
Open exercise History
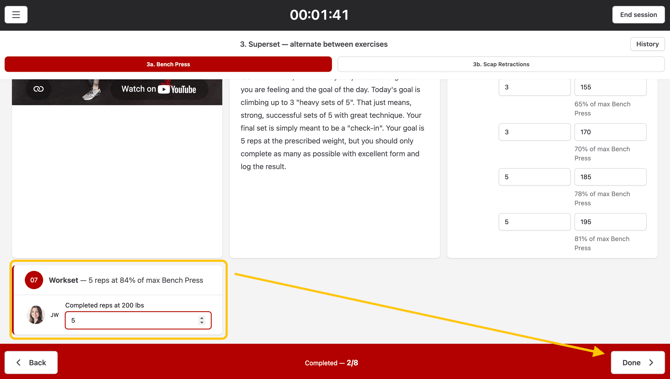(x=647, y=44)
